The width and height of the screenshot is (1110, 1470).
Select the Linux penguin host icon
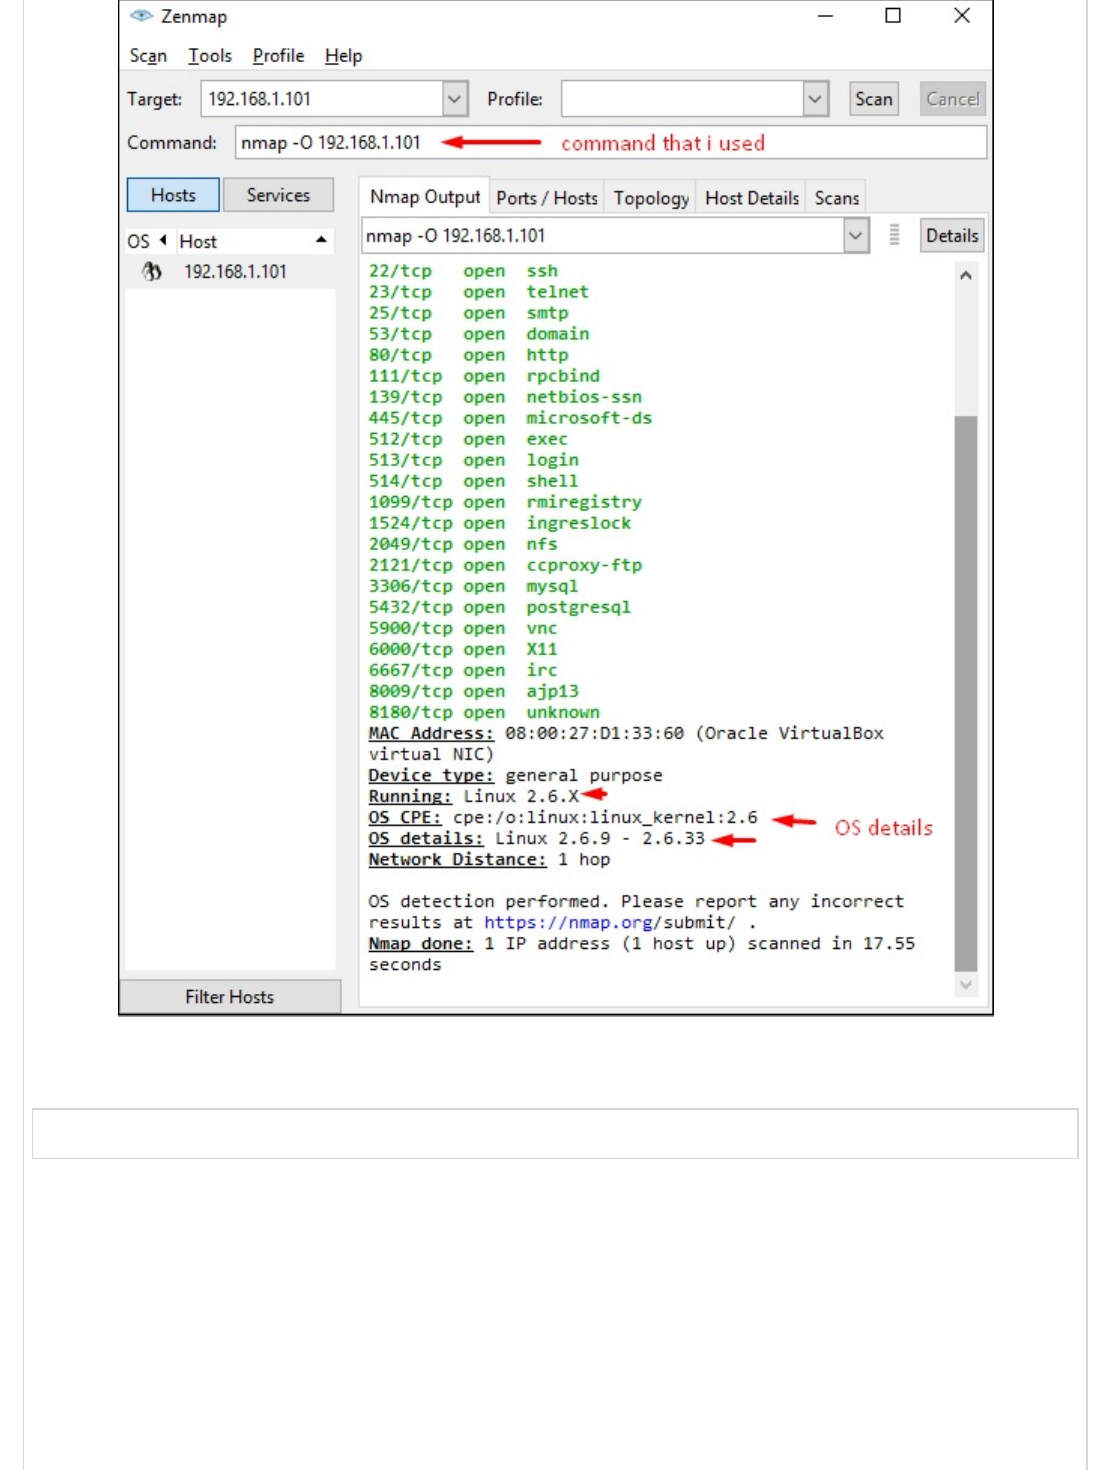pos(151,271)
